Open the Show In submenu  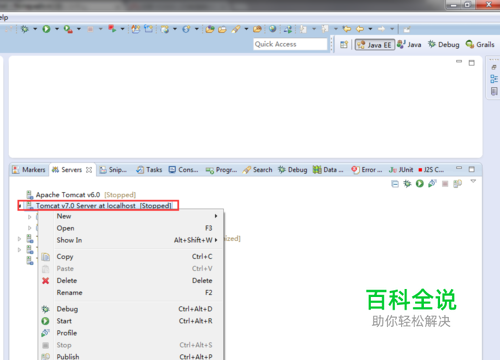pos(131,240)
